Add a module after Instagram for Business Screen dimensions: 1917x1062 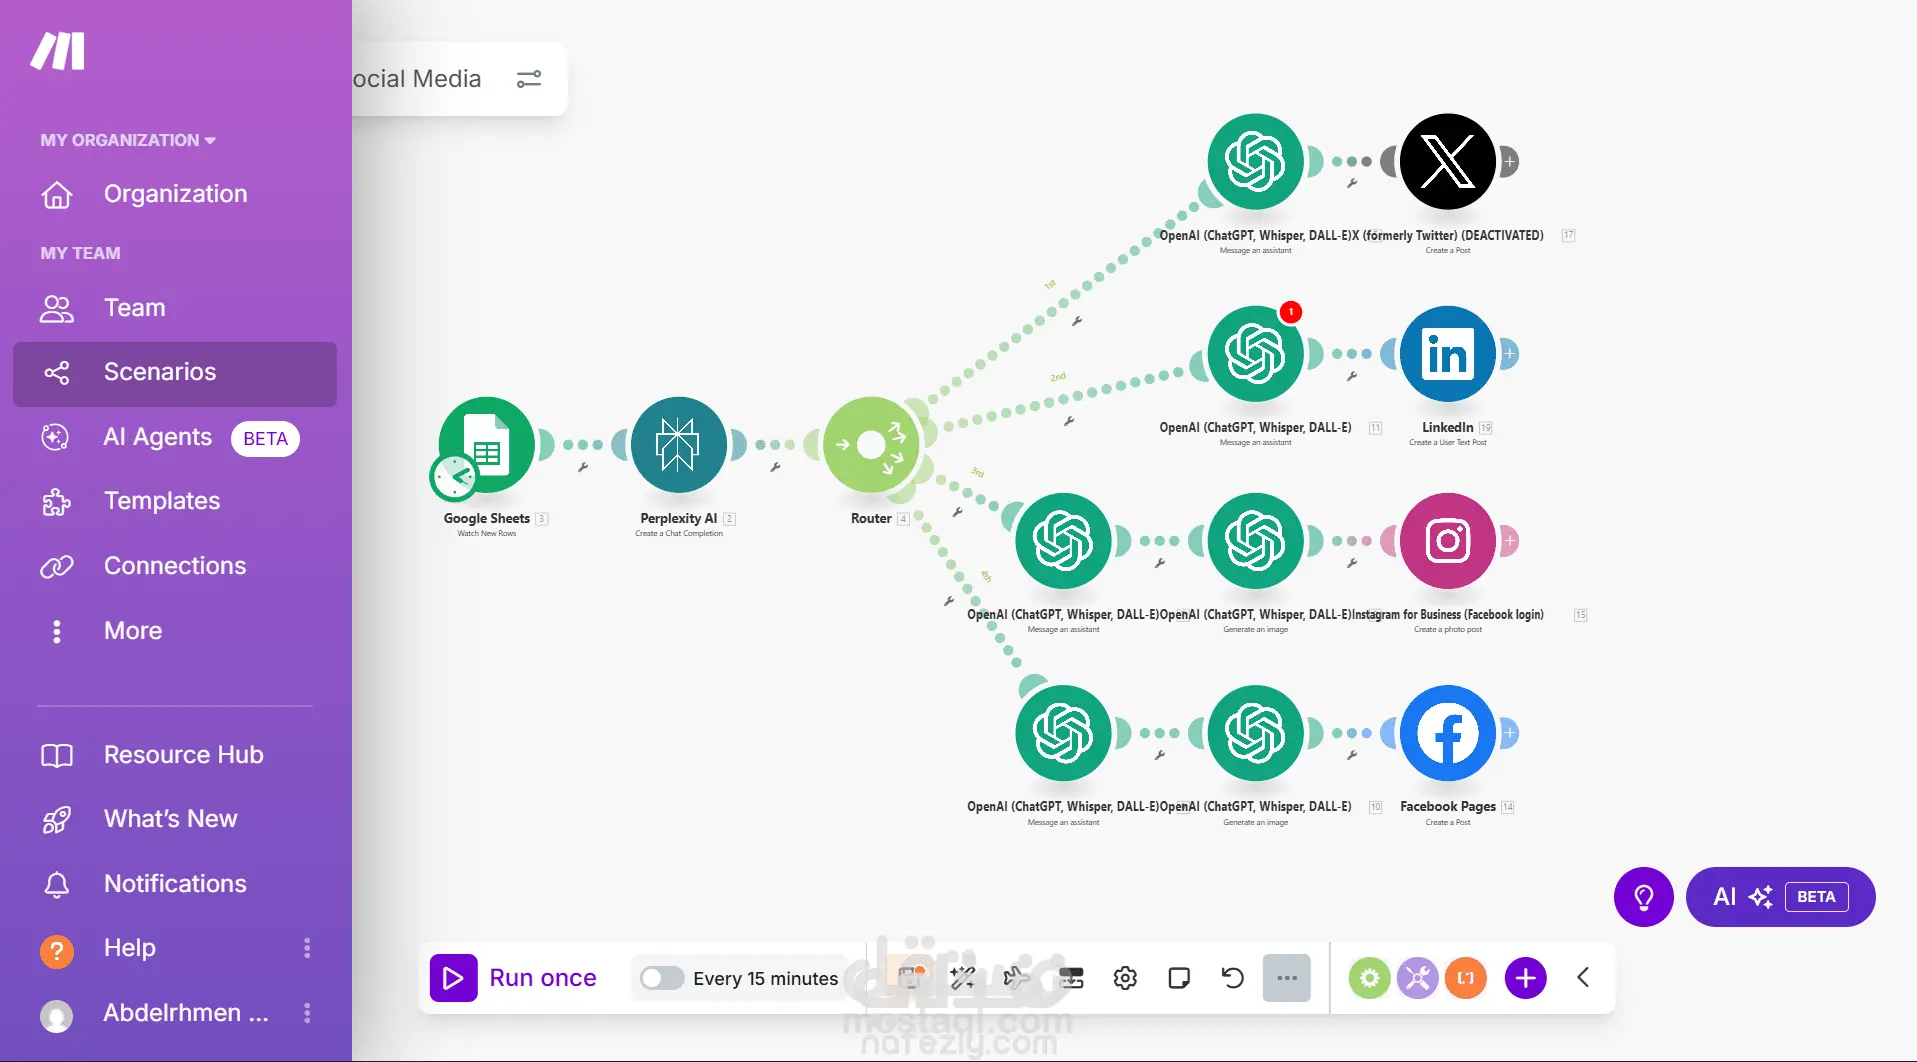tap(1509, 541)
